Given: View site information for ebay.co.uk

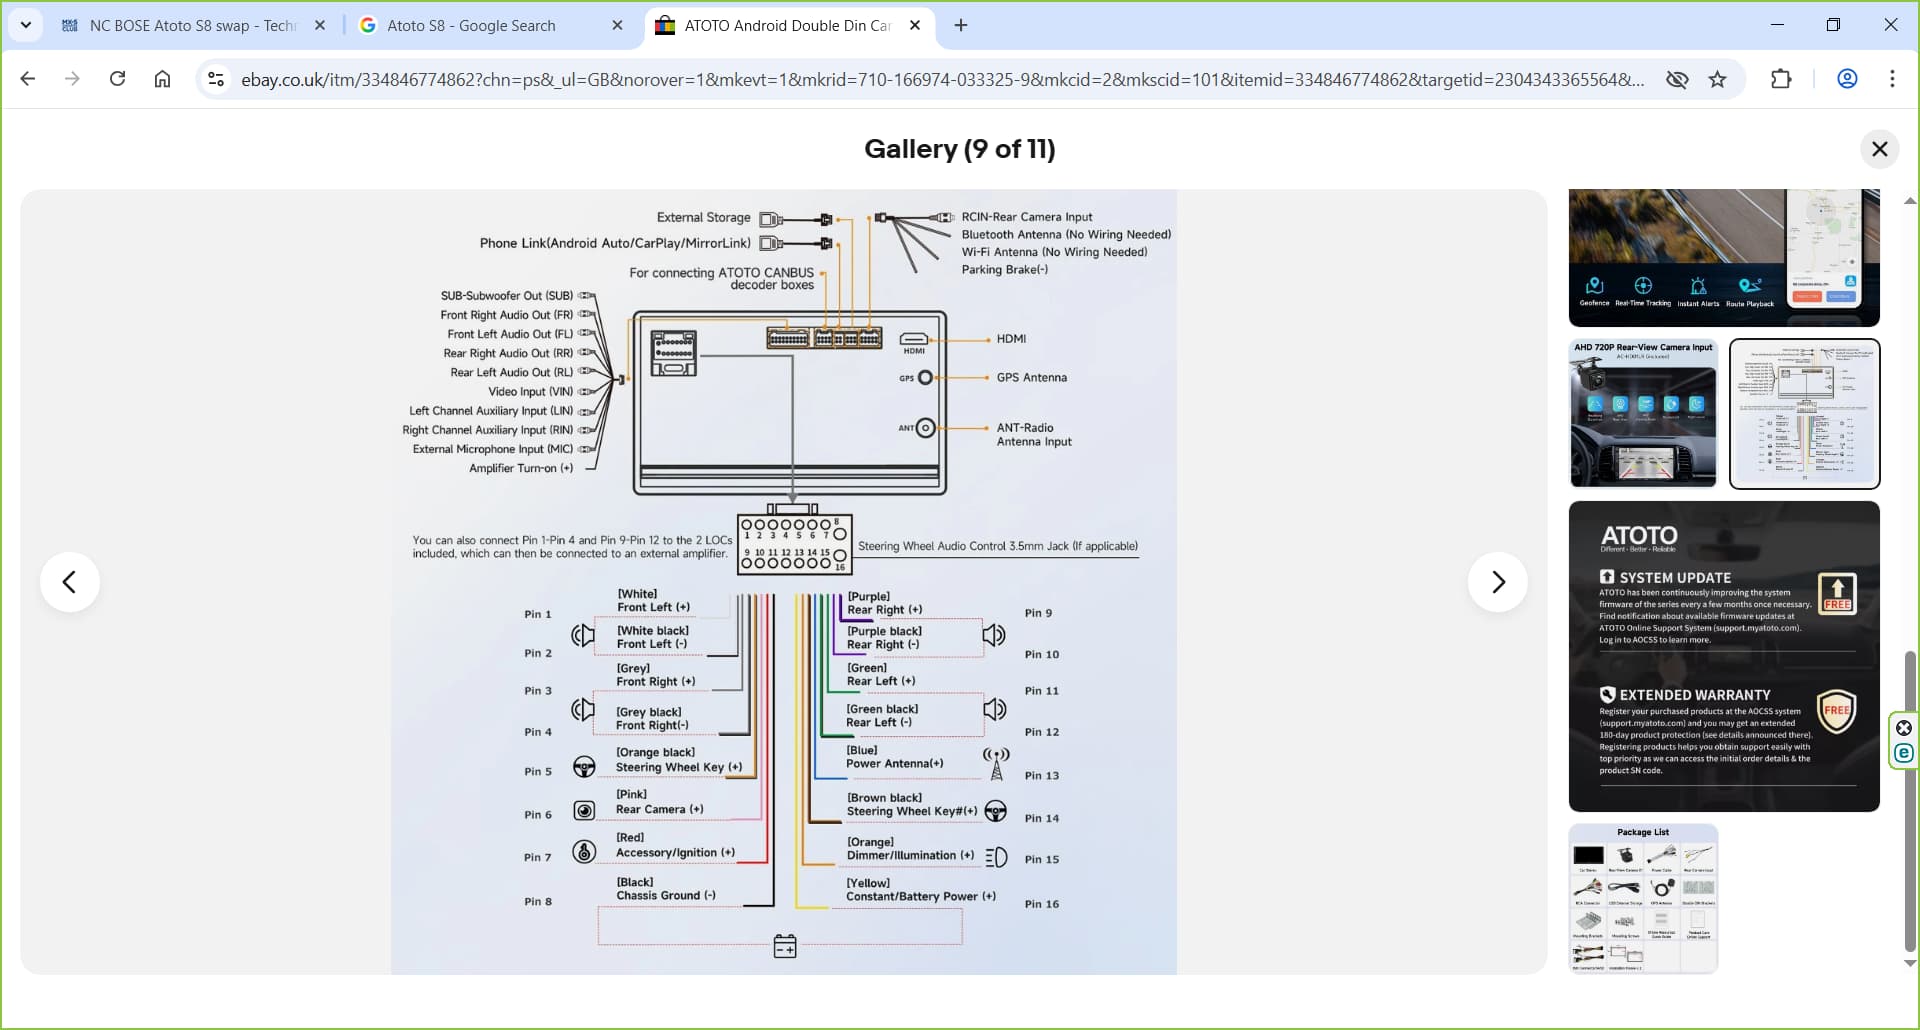Looking at the screenshot, I should click(x=215, y=79).
